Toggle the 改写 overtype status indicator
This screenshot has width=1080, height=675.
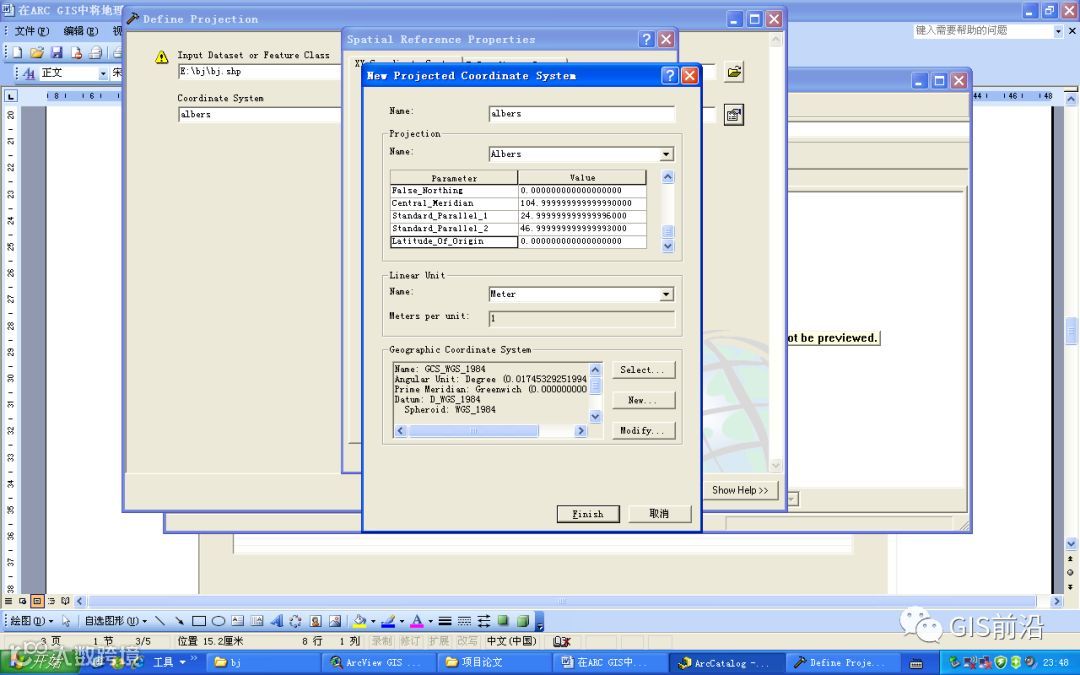(467, 641)
